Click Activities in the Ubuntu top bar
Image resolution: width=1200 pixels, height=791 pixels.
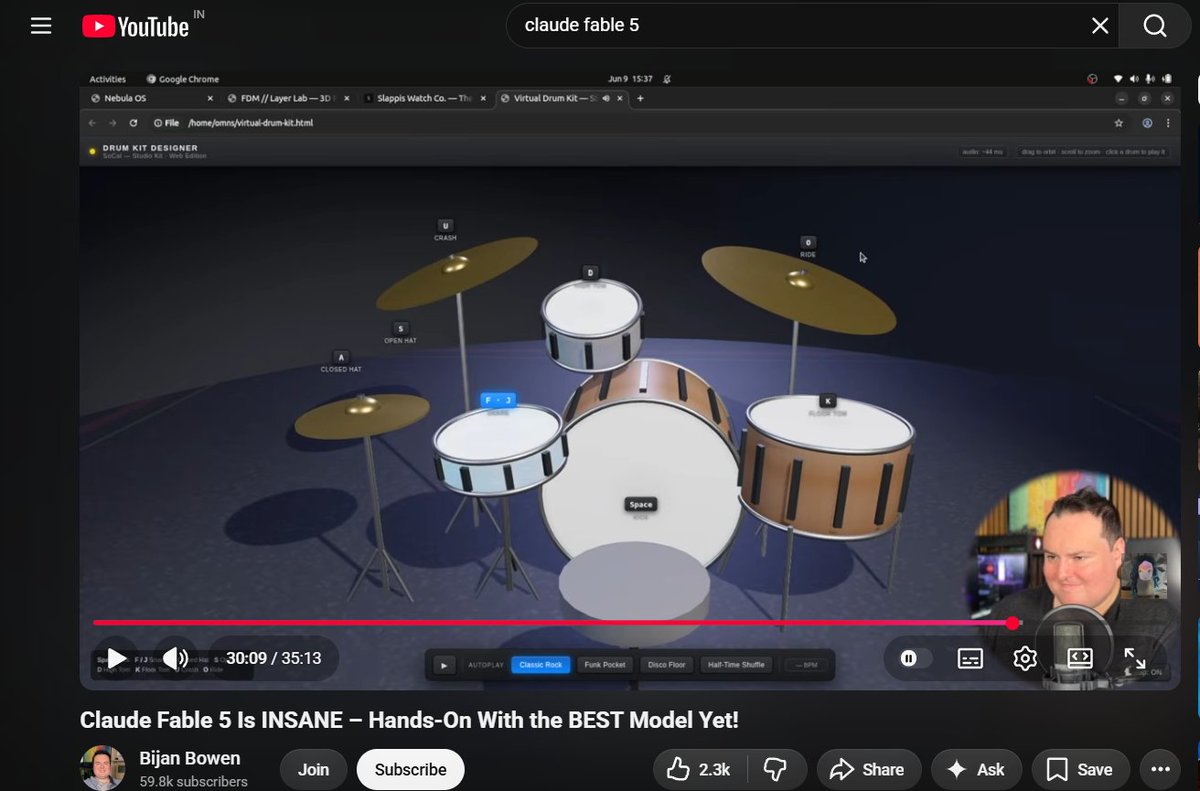[107, 79]
